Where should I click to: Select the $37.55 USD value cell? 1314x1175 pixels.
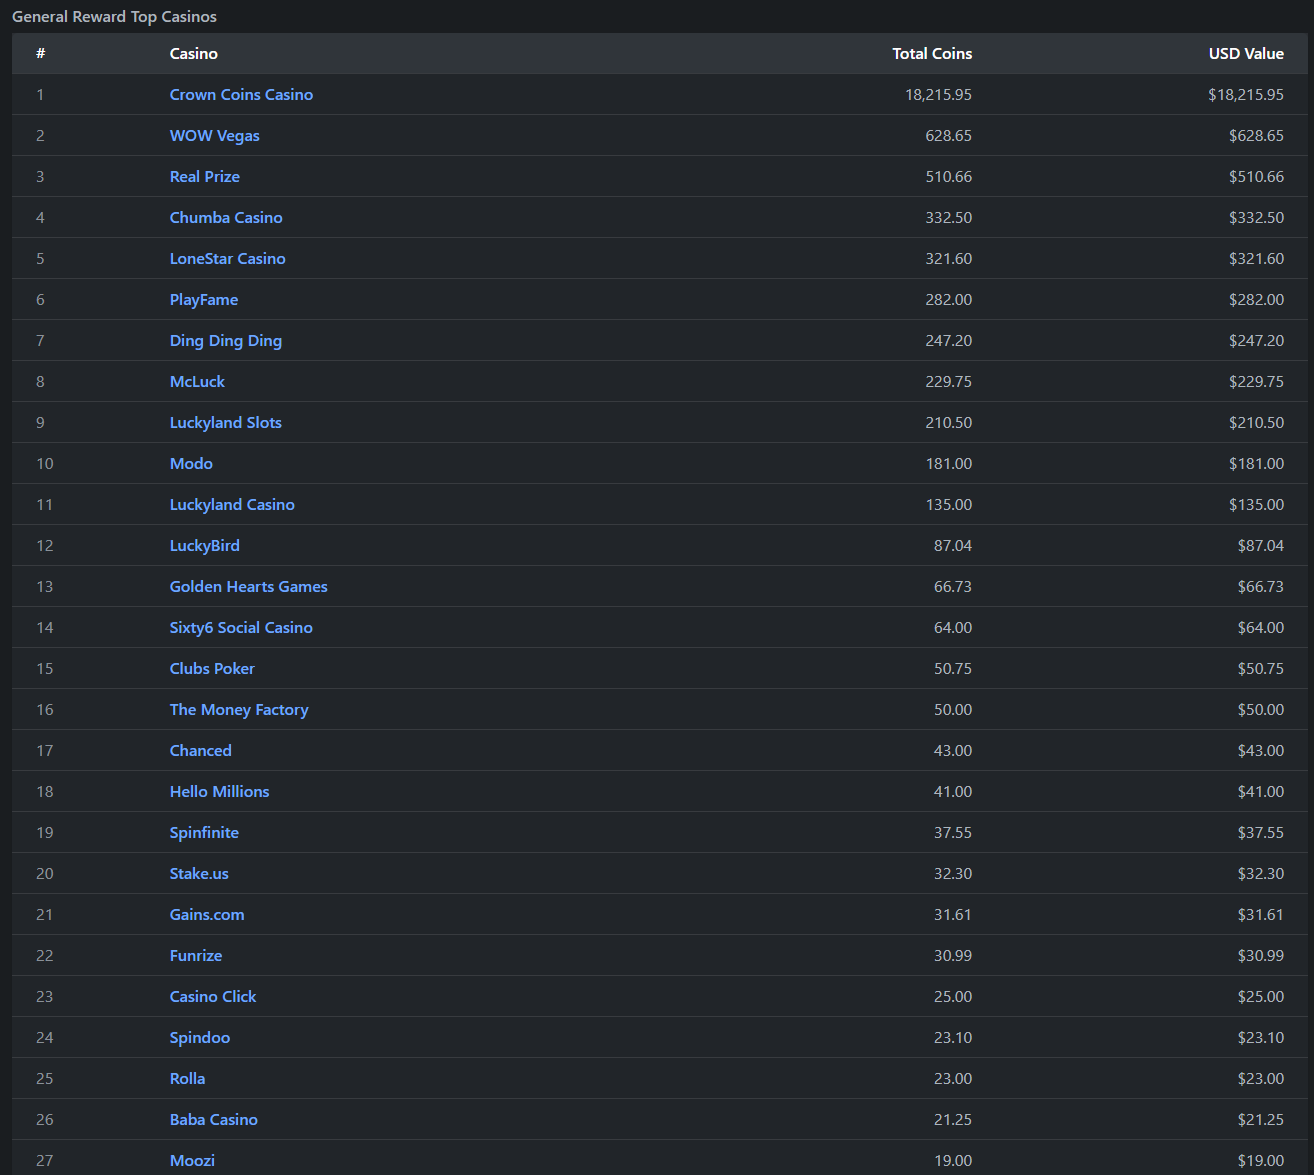(x=1260, y=832)
